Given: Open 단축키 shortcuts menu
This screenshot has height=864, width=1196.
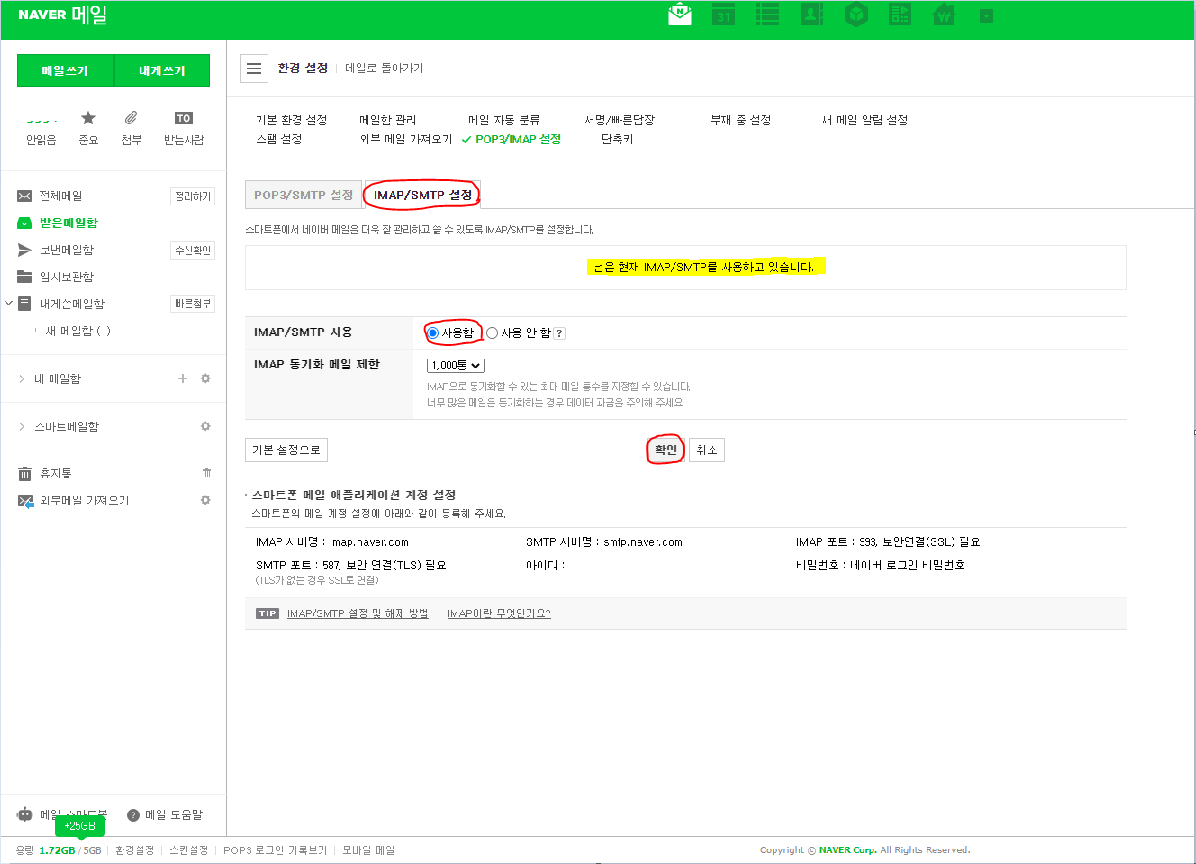Looking at the screenshot, I should [617, 139].
